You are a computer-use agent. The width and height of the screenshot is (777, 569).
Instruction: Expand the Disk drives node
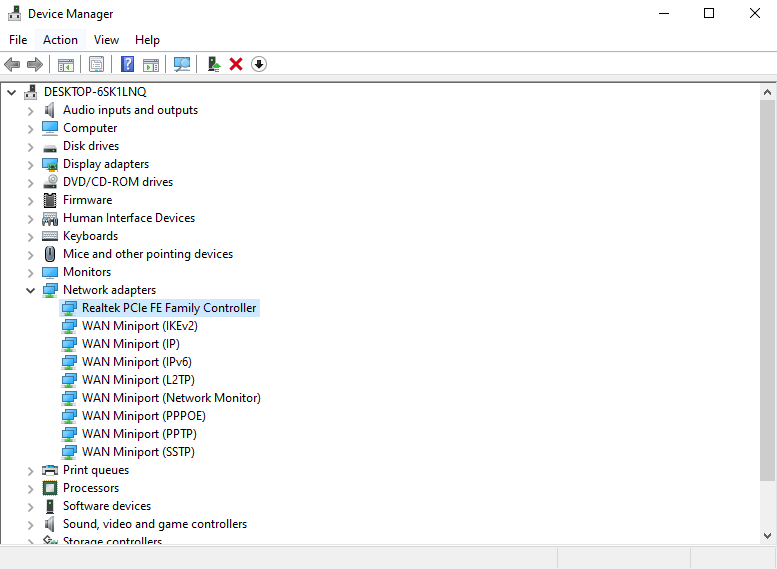click(x=30, y=146)
